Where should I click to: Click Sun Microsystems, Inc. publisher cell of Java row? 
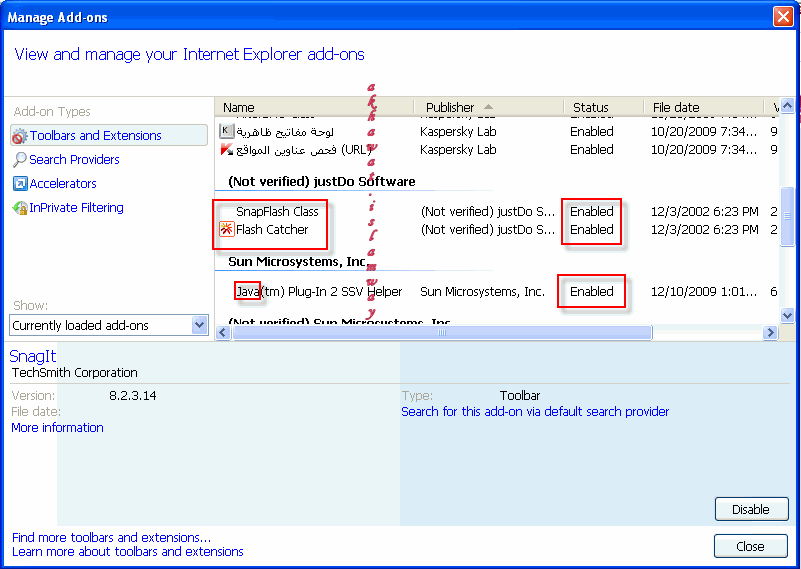(x=482, y=292)
